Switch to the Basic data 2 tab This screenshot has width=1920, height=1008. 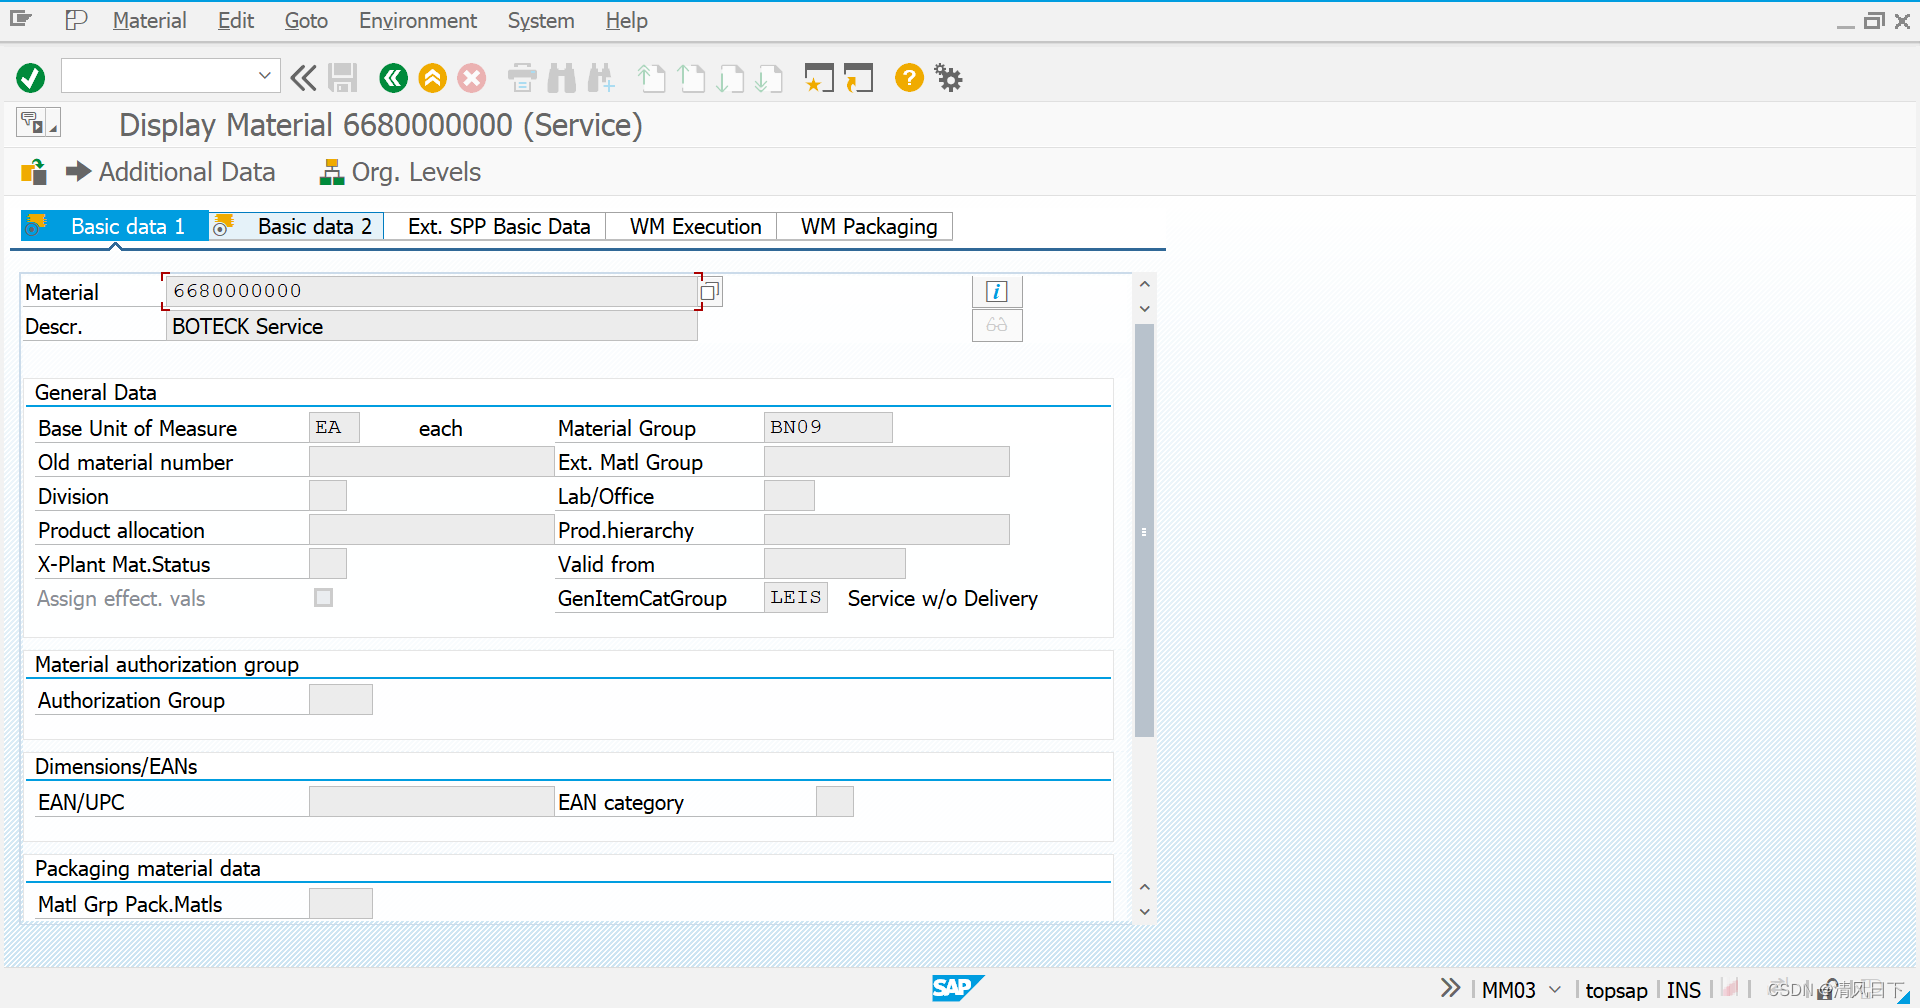click(296, 226)
